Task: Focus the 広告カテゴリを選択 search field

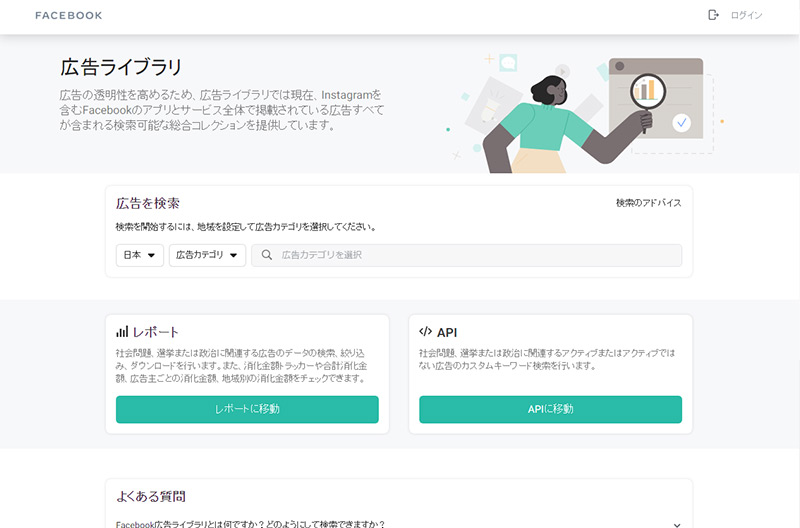Action: [x=466, y=255]
